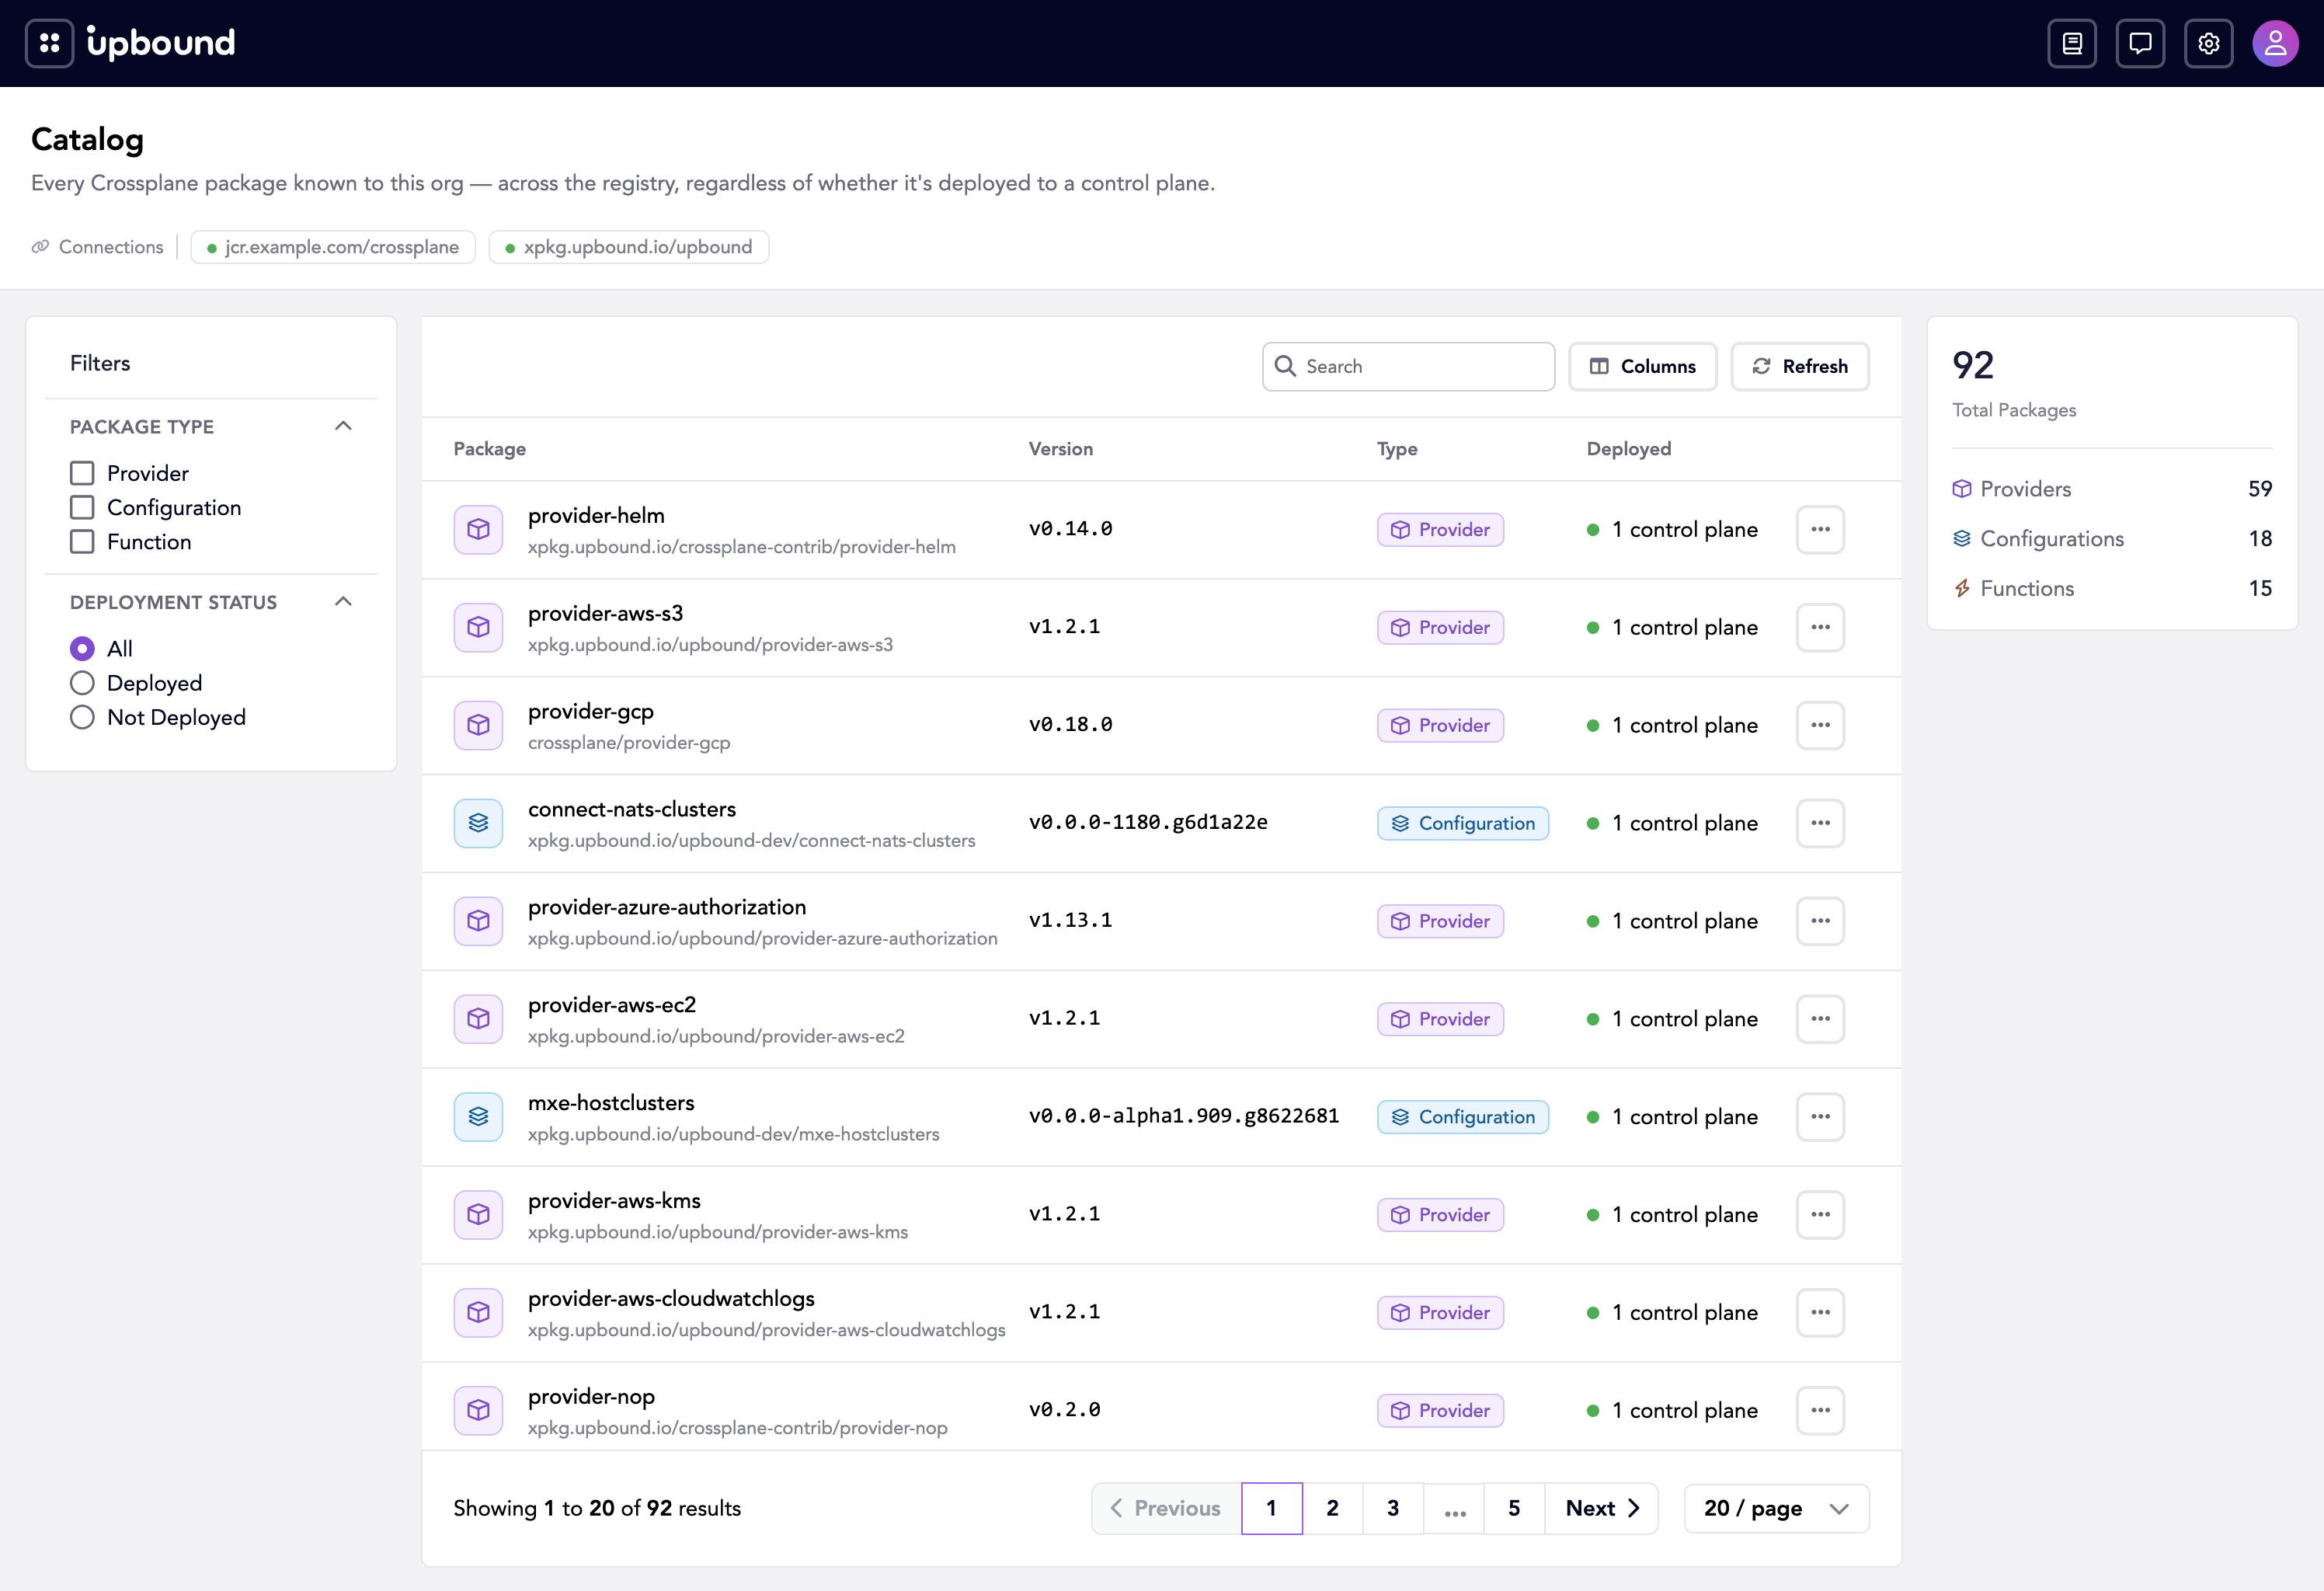Click the pagination ellipsis item

pyautogui.click(x=1455, y=1508)
